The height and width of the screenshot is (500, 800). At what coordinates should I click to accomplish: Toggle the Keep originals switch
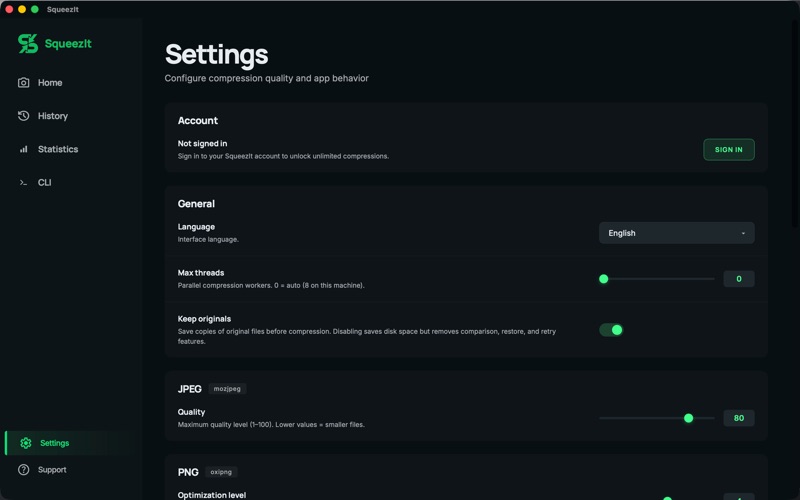611,330
